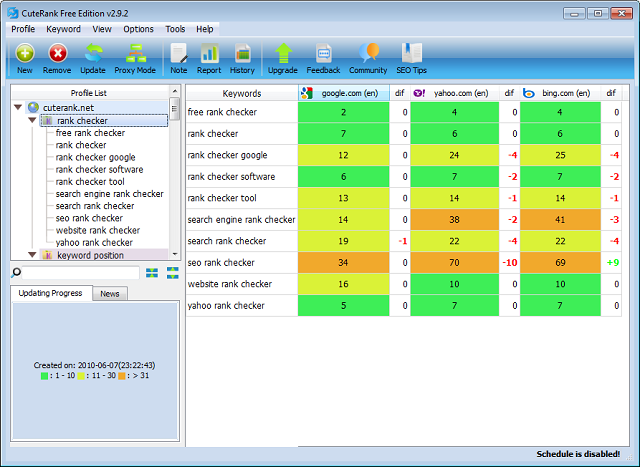Click inside the profile search input field
The height and width of the screenshot is (467, 640).
(80, 273)
